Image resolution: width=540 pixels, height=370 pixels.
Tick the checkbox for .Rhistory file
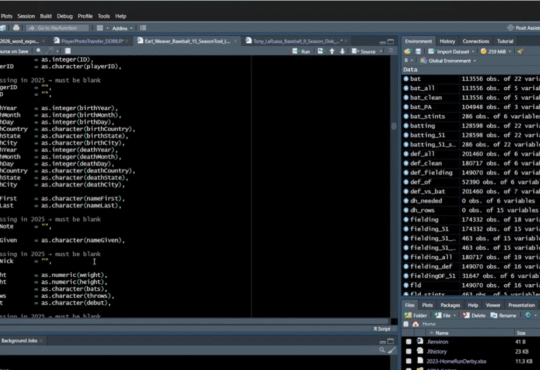[408, 351]
